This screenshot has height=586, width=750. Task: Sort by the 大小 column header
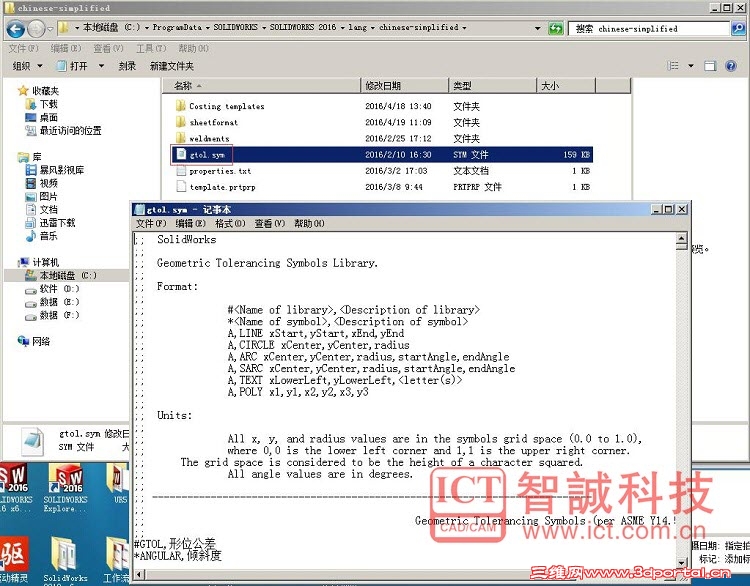566,86
